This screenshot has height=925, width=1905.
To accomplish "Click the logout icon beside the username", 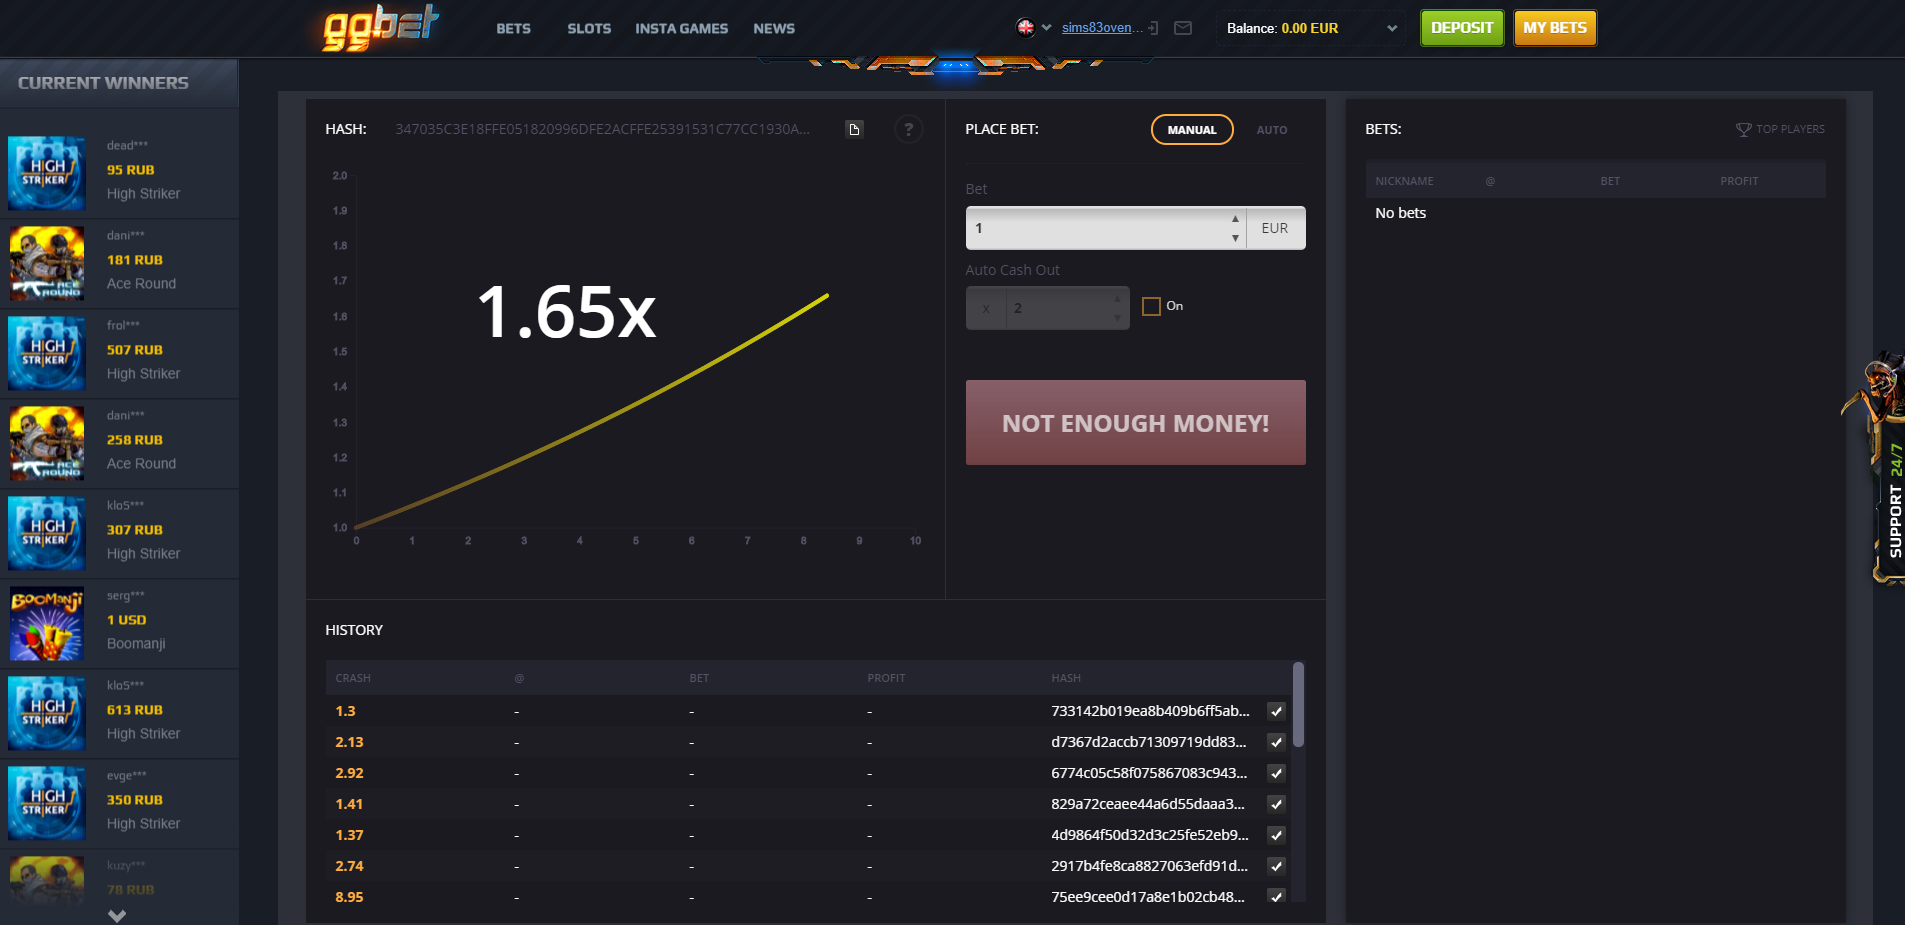I will coord(1153,28).
